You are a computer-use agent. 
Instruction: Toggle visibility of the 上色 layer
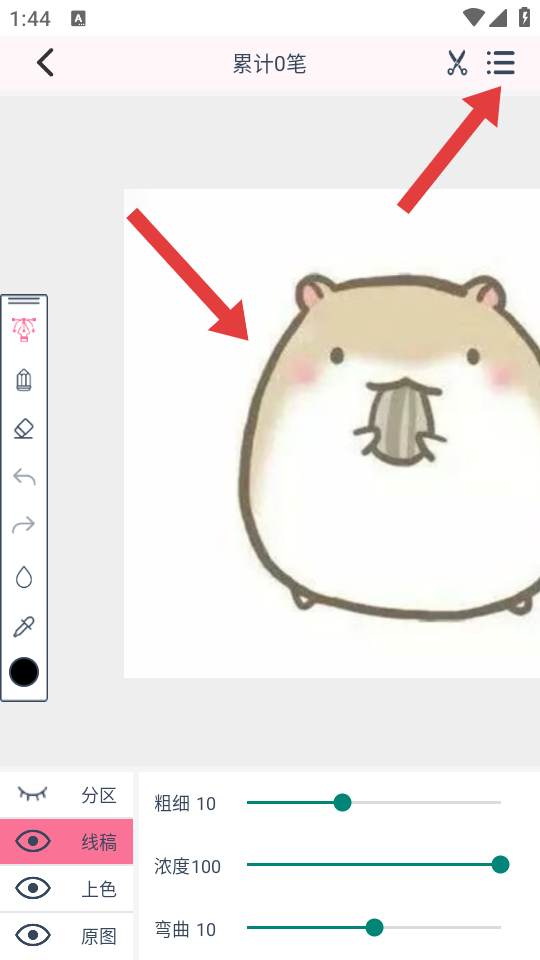coord(32,888)
